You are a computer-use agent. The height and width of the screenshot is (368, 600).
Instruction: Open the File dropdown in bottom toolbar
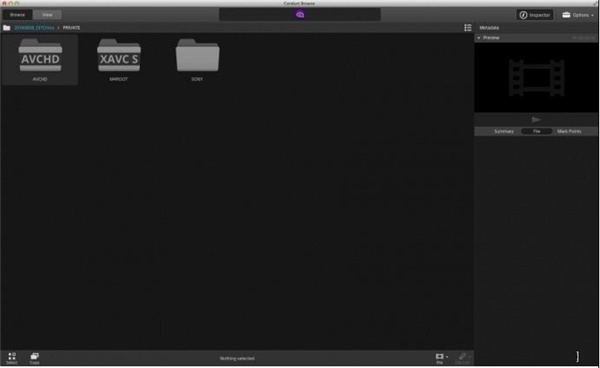click(441, 358)
